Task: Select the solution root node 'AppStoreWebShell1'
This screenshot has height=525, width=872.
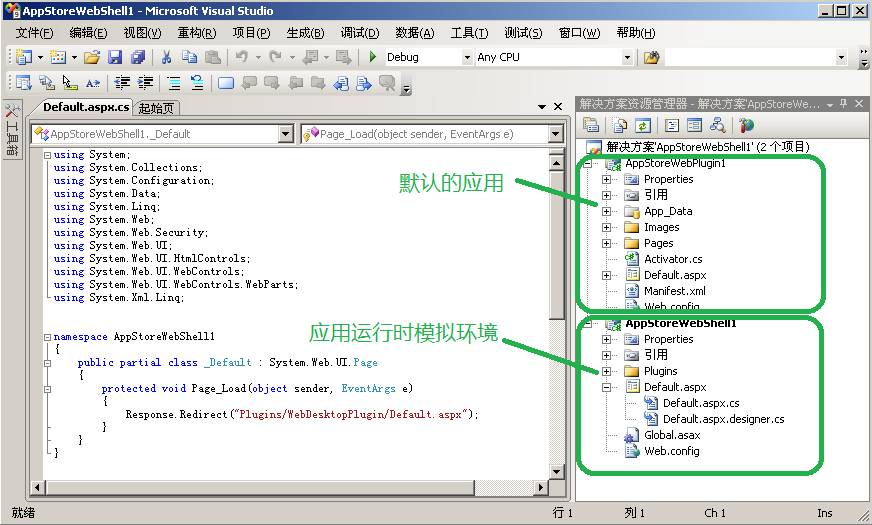Action: (x=707, y=147)
